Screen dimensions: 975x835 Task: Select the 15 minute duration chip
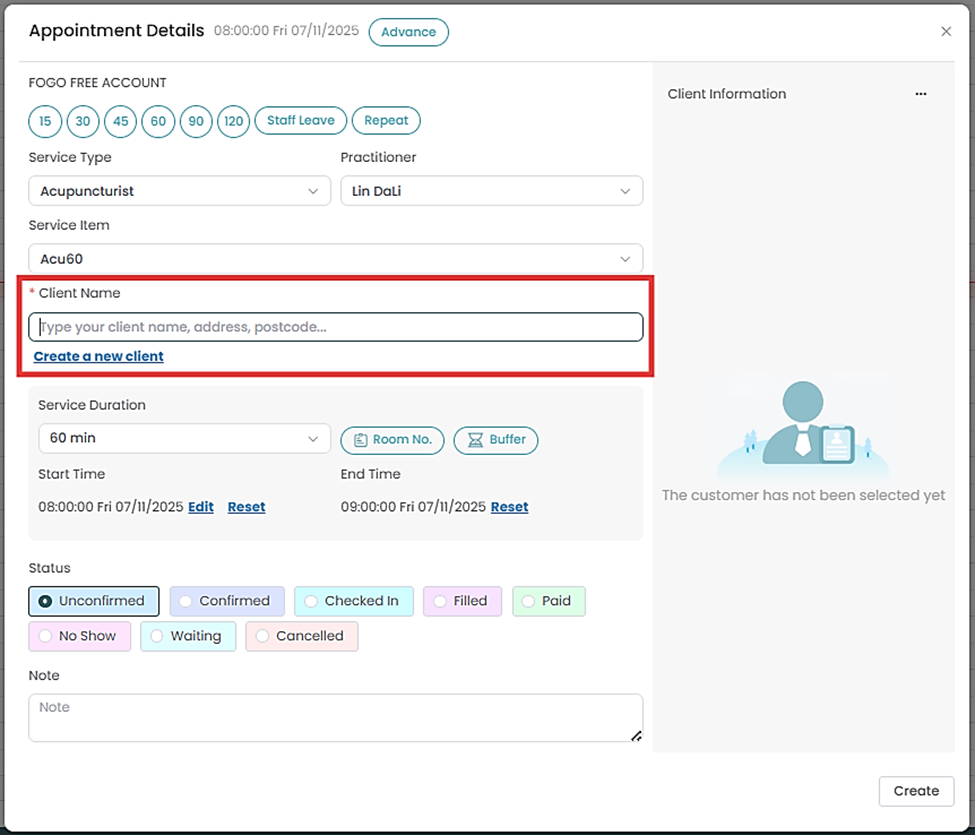click(x=45, y=121)
